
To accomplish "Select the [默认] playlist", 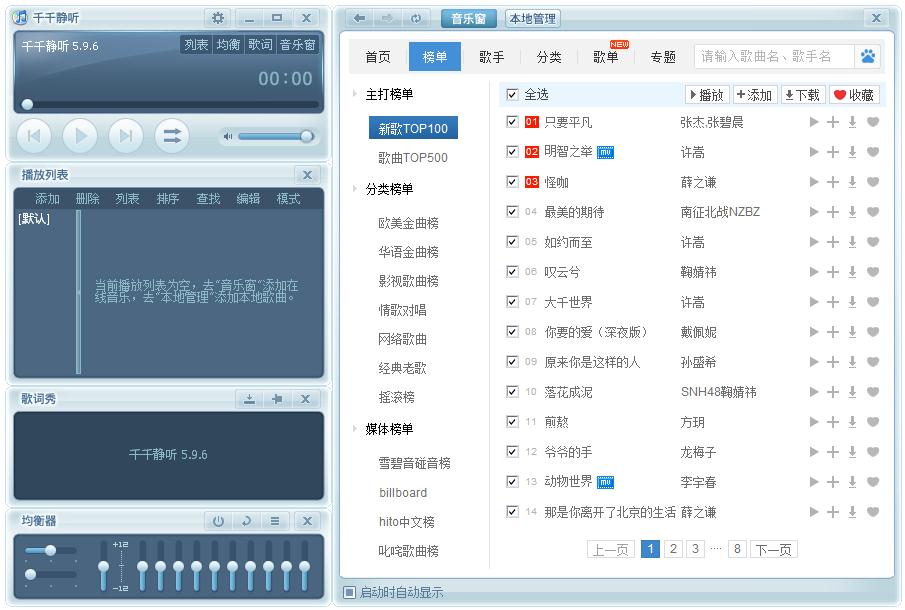I will click(x=34, y=219).
